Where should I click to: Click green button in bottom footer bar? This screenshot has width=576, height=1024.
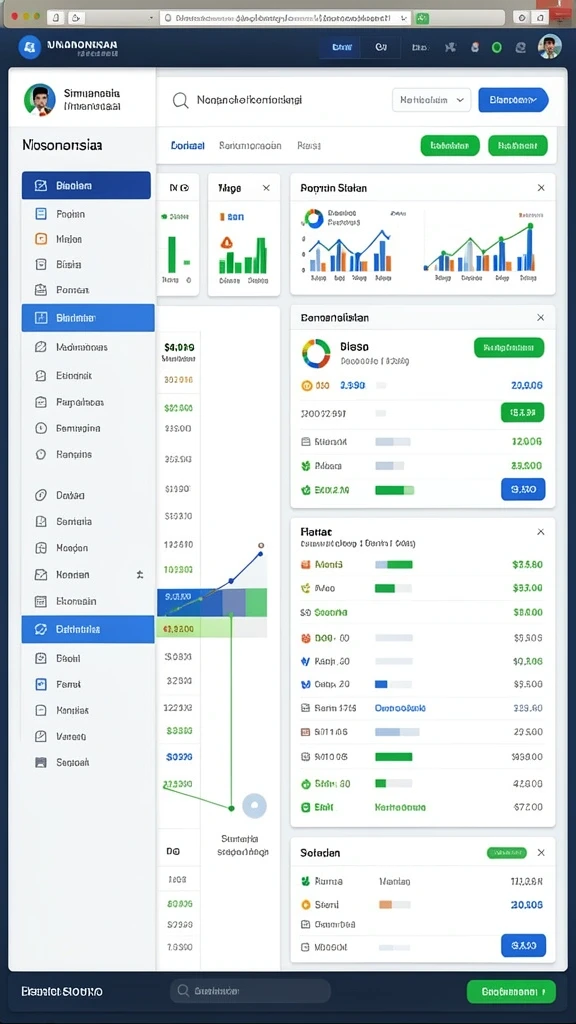click(x=511, y=991)
